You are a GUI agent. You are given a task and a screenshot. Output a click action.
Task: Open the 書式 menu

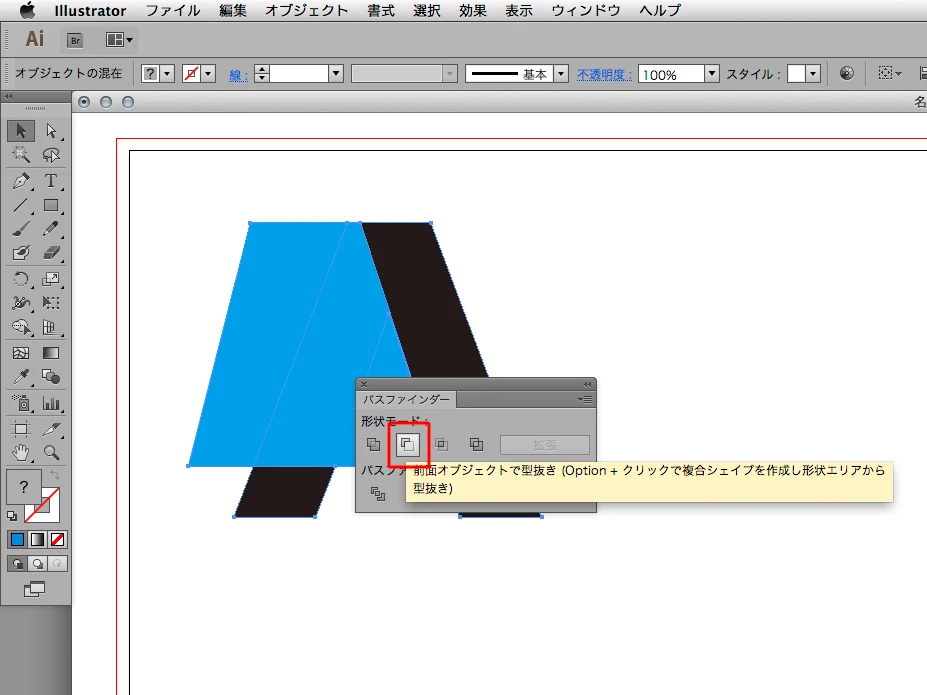pos(380,11)
